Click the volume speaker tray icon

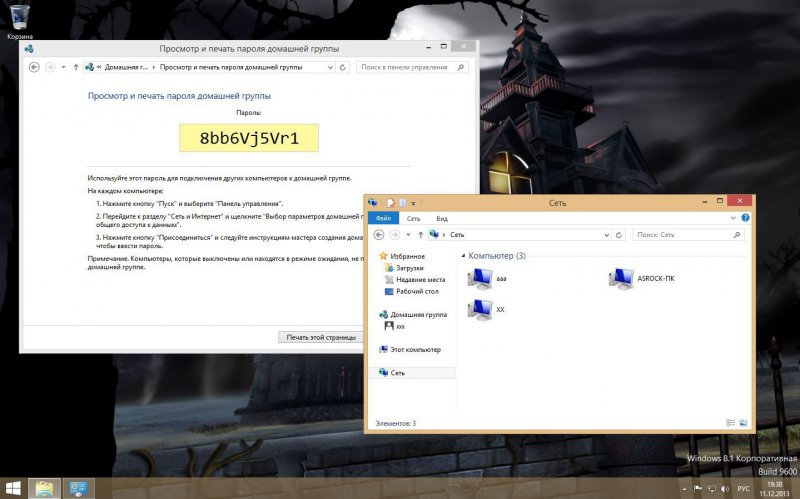tap(725, 489)
